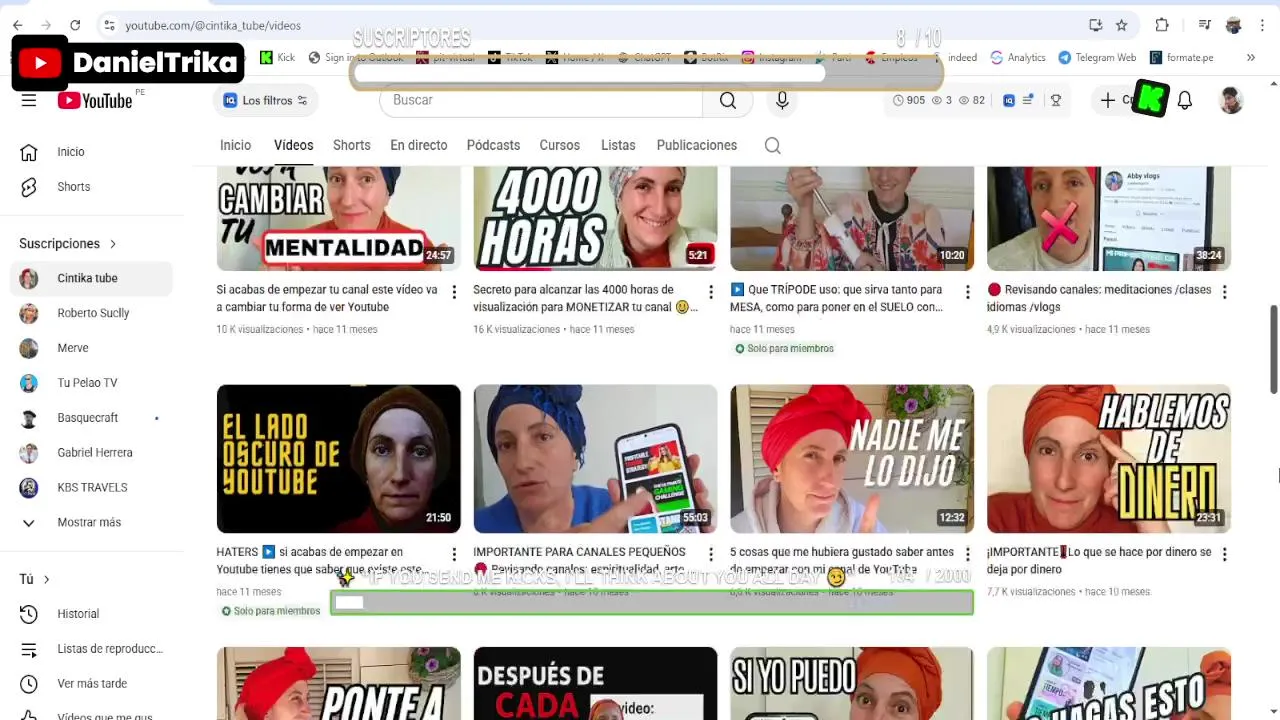Play the '4000 HORAS' video thumbnail
Viewport: 1280px width, 720px height.
tap(595, 218)
